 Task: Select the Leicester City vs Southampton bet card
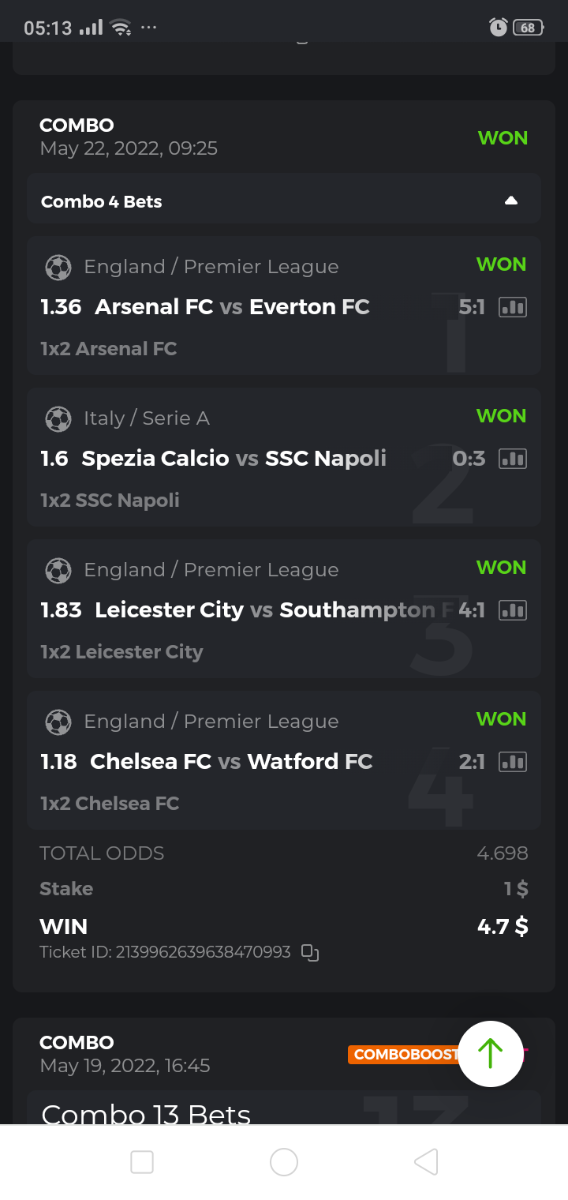[284, 609]
